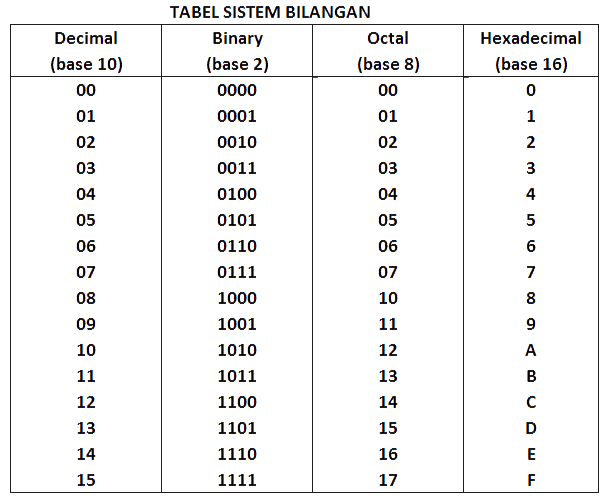
Task: Click the "(base 8)" header label
Action: coord(388,64)
